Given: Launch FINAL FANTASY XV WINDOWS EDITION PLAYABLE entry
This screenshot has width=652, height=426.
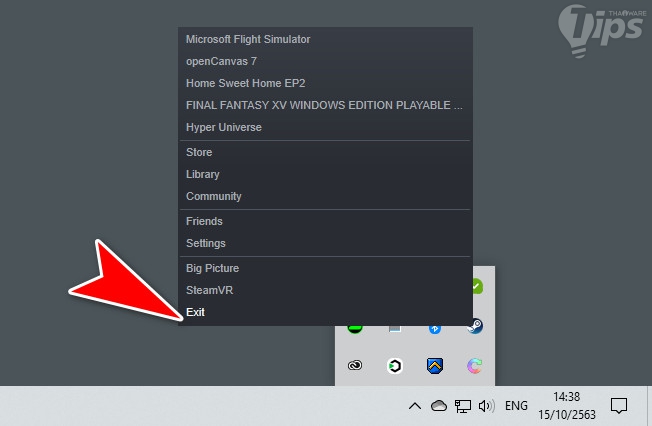Looking at the screenshot, I should (x=325, y=105).
